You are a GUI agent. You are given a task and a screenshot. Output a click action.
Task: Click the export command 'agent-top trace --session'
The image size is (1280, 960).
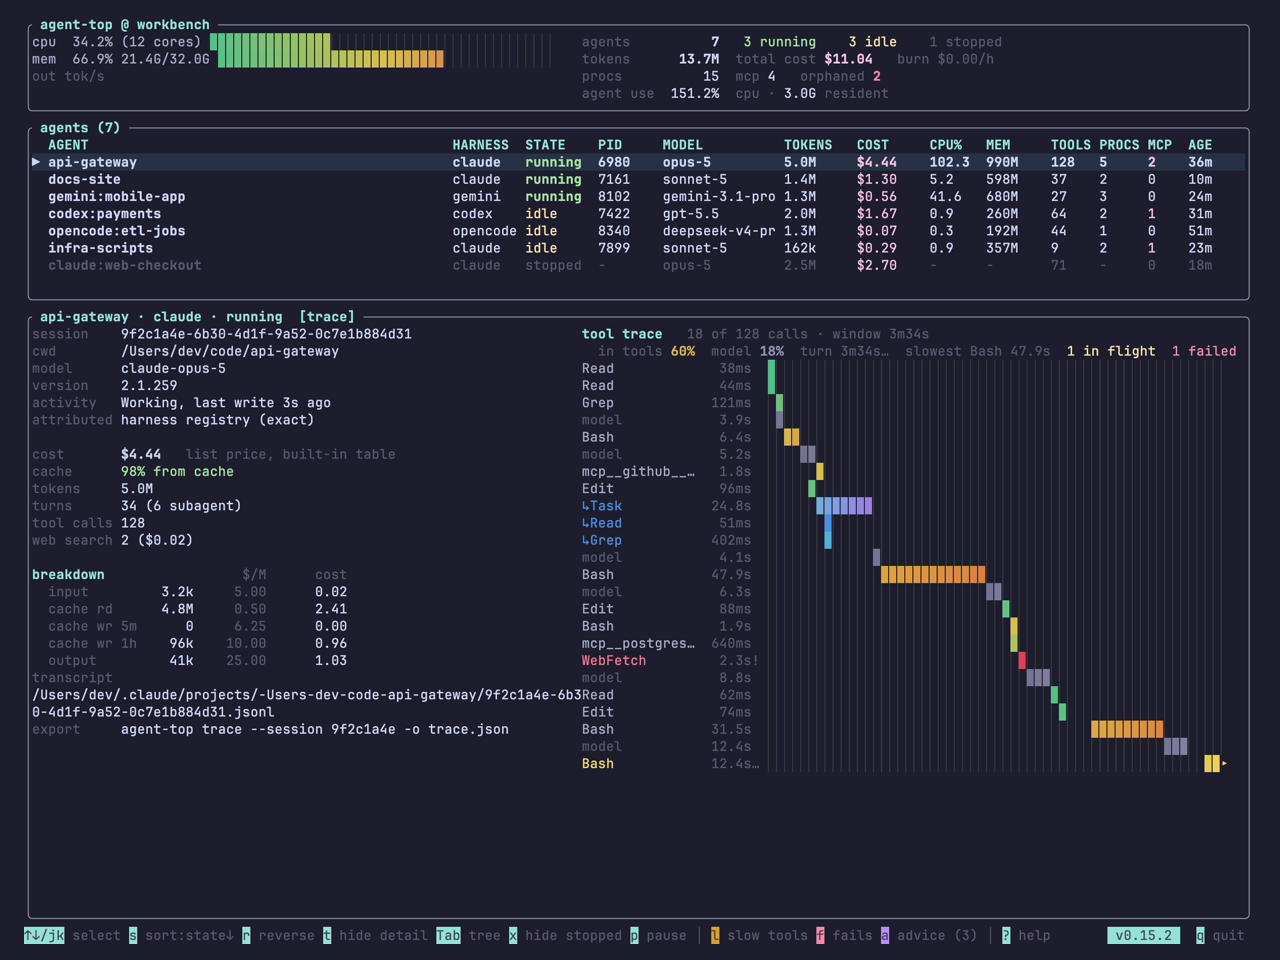pyautogui.click(x=315, y=730)
